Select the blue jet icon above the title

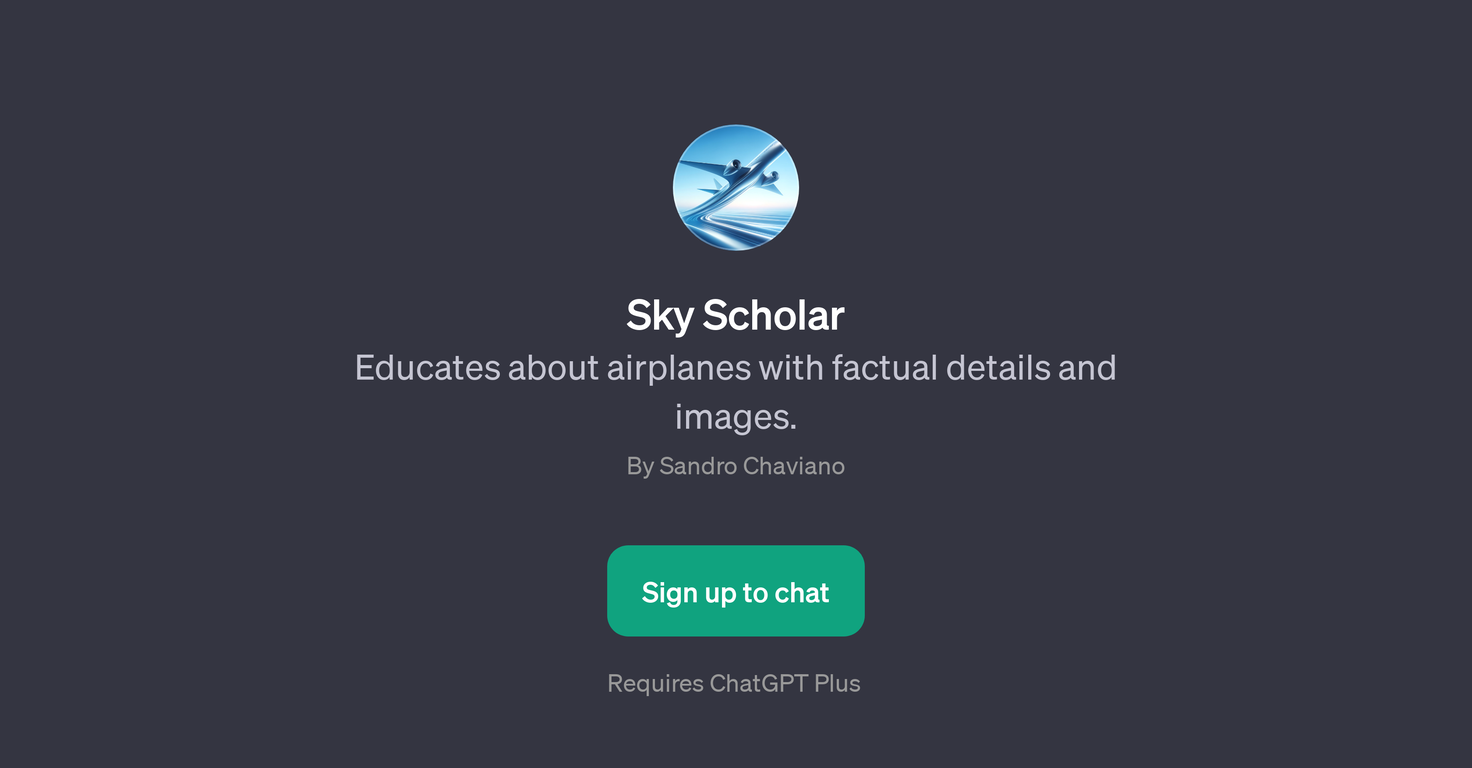pyautogui.click(x=736, y=187)
